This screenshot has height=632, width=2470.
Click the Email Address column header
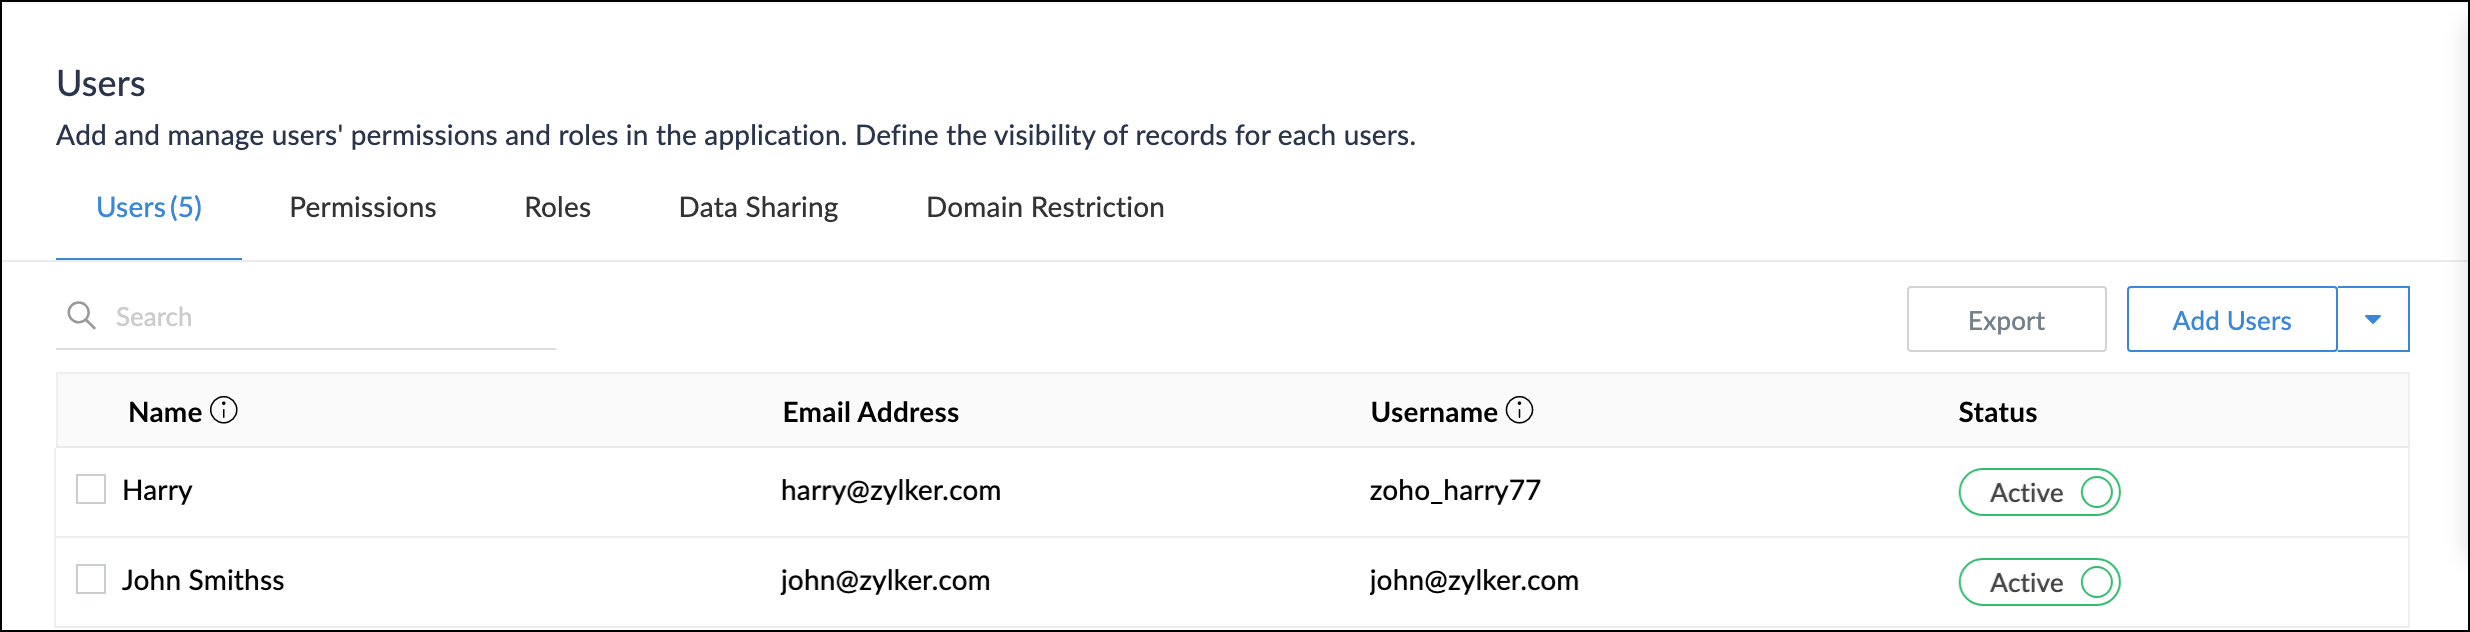(870, 412)
